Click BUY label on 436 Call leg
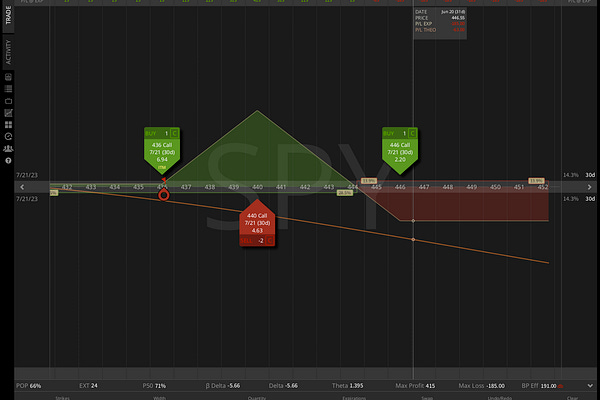 coord(151,133)
